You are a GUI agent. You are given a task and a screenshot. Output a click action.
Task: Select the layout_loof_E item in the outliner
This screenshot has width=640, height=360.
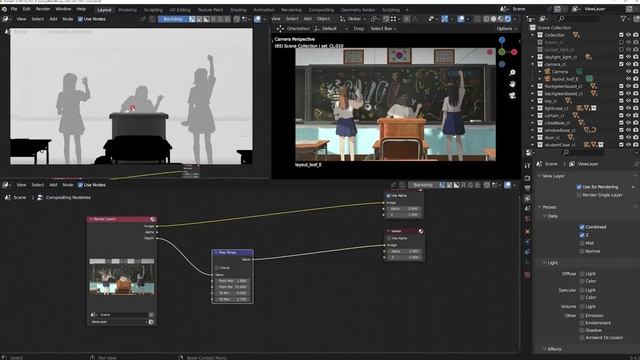[x=565, y=79]
